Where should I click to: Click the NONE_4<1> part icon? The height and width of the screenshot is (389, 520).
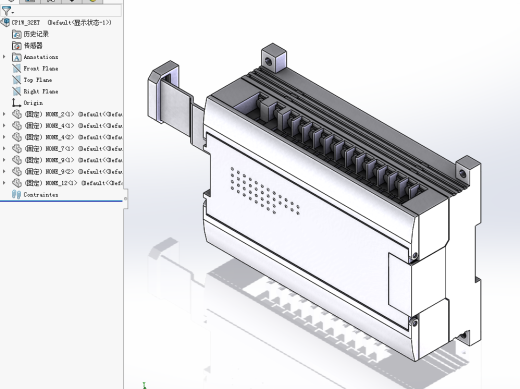point(17,126)
